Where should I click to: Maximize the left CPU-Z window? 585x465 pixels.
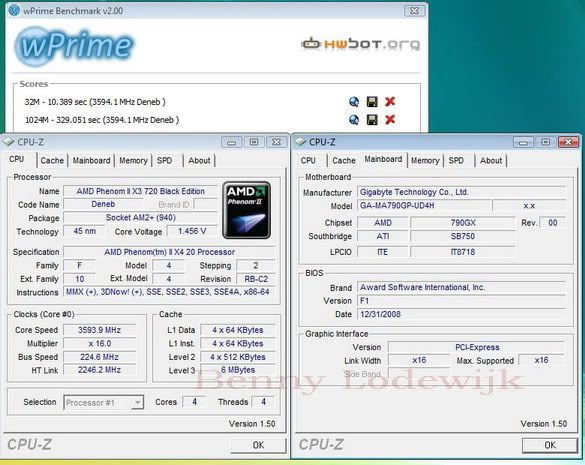254,142
